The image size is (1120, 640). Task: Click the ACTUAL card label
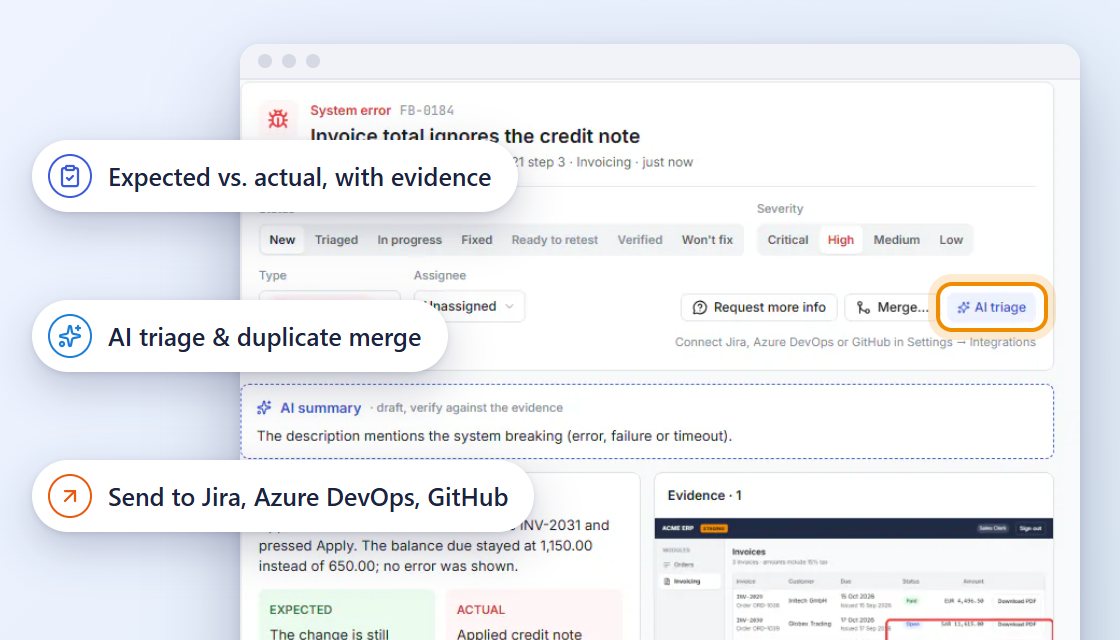[481, 609]
